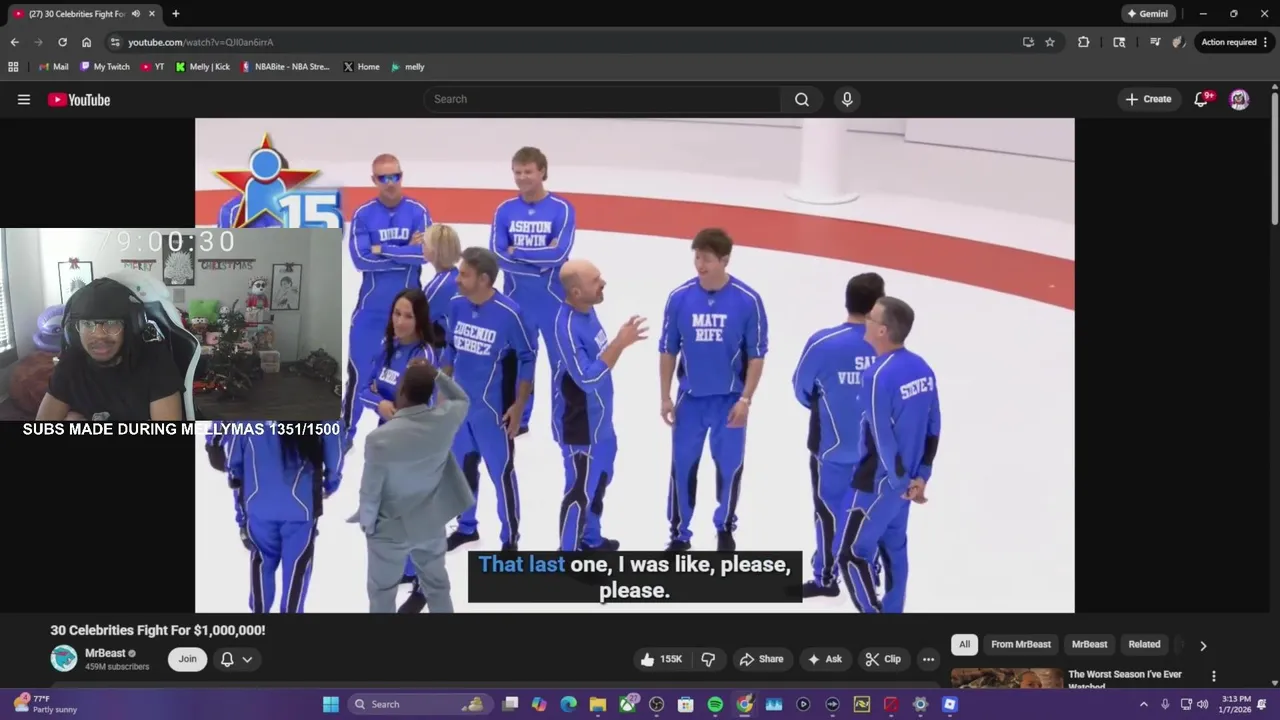
Task: Go back in browser history
Action: (14, 42)
